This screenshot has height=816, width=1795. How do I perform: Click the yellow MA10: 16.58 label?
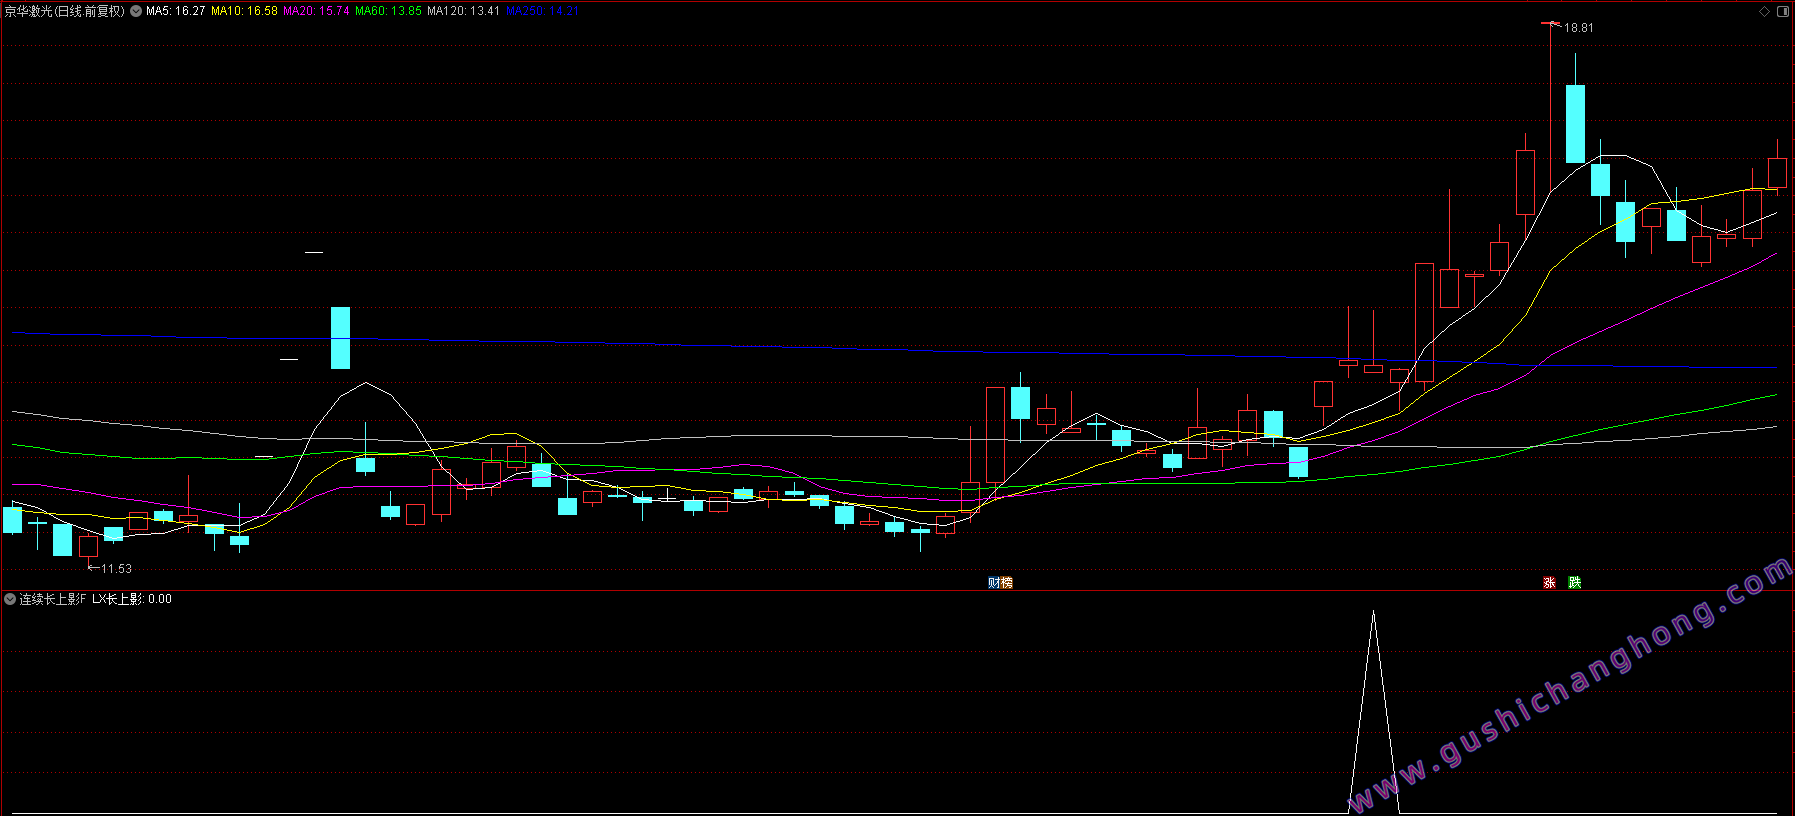tap(244, 12)
